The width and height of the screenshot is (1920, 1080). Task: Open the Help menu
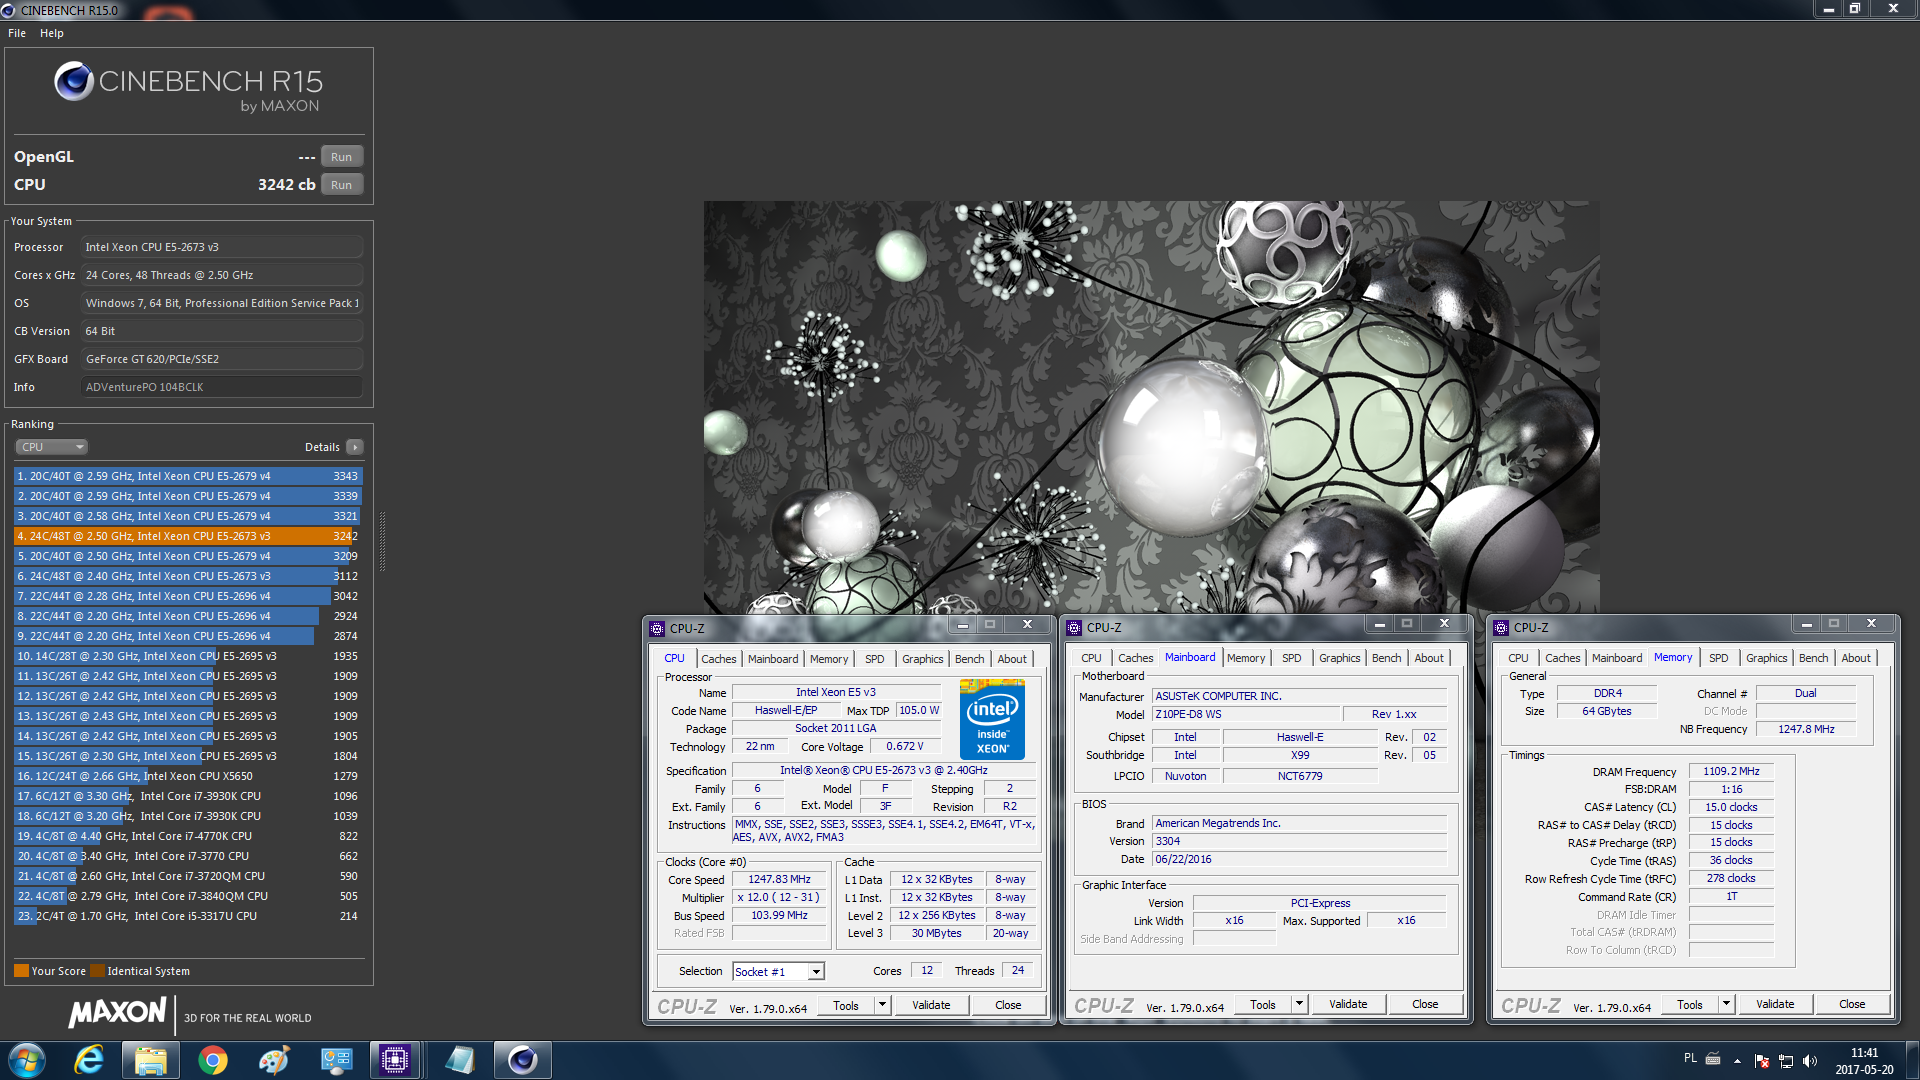pos(52,33)
